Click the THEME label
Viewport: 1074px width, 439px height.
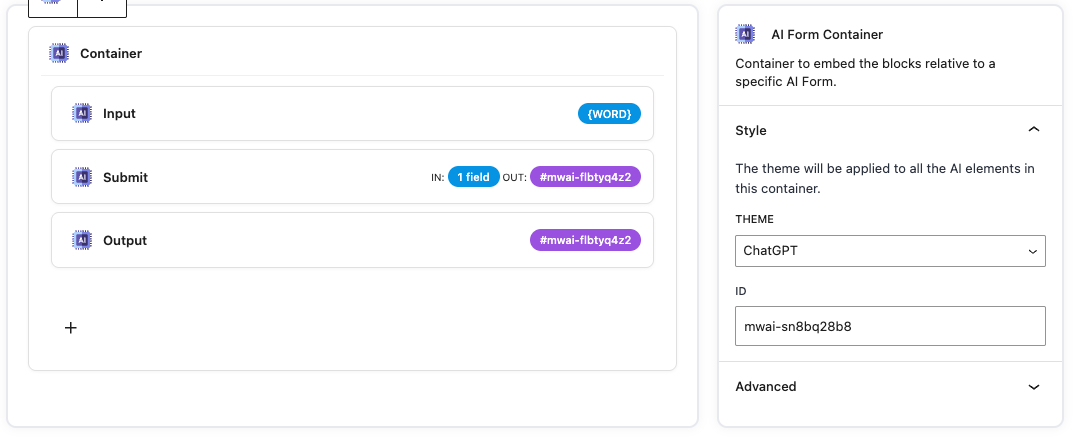point(754,219)
